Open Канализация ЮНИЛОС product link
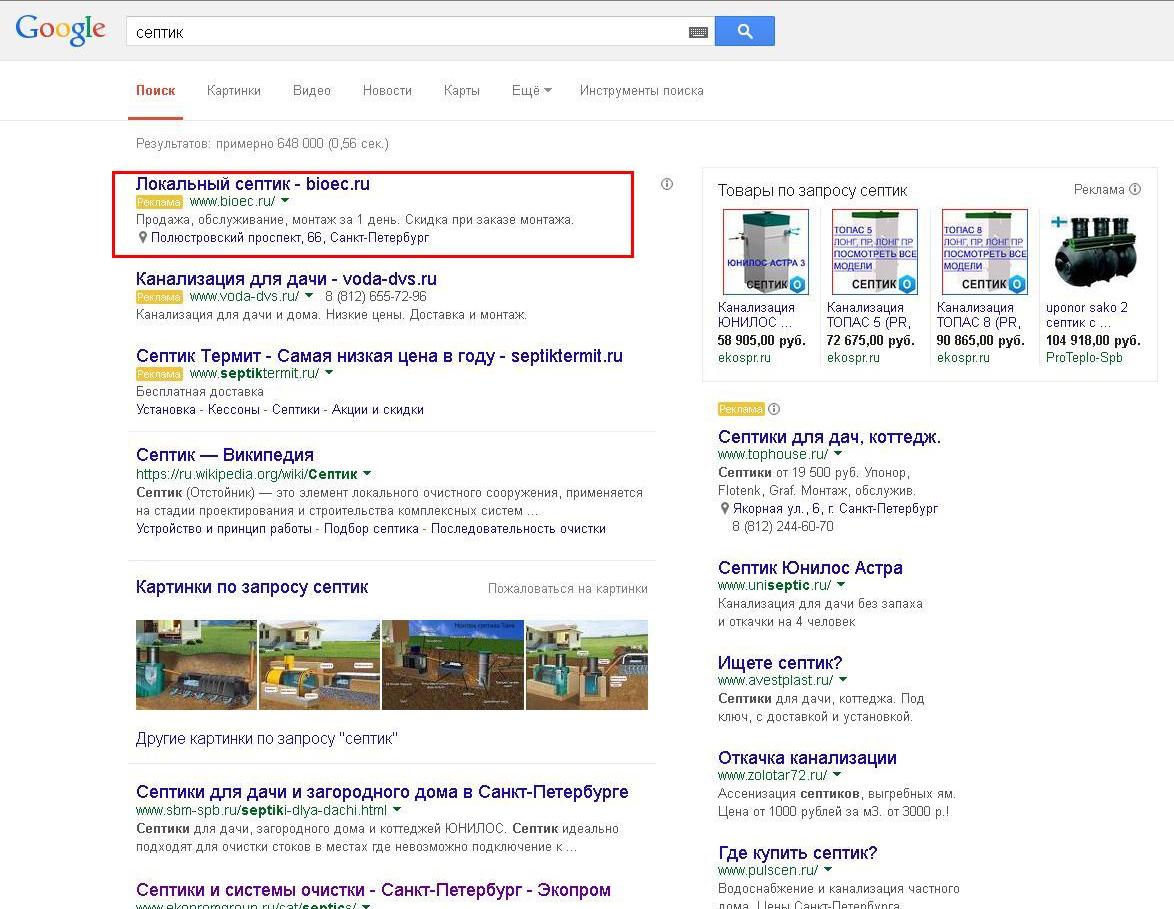Screen dimensions: 1174x909 [x=756, y=314]
